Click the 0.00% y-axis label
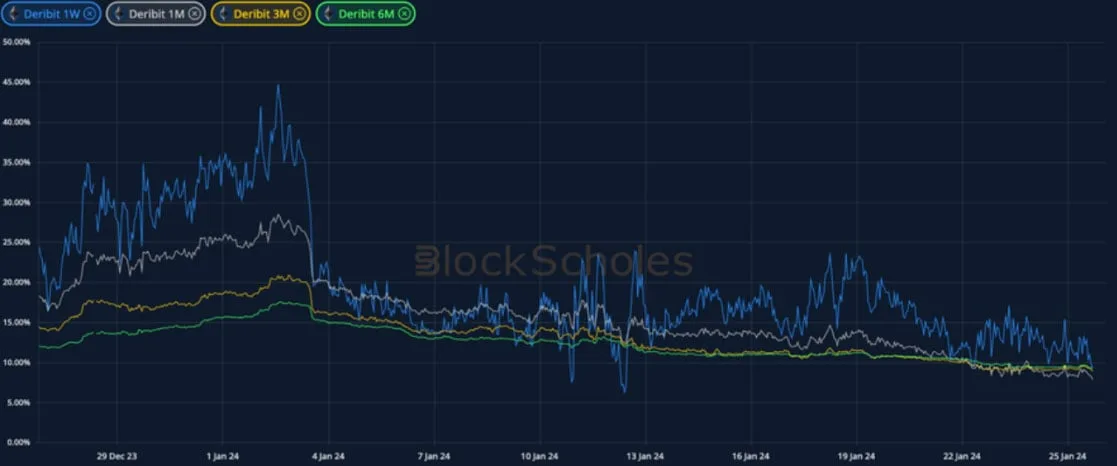 tap(18, 442)
